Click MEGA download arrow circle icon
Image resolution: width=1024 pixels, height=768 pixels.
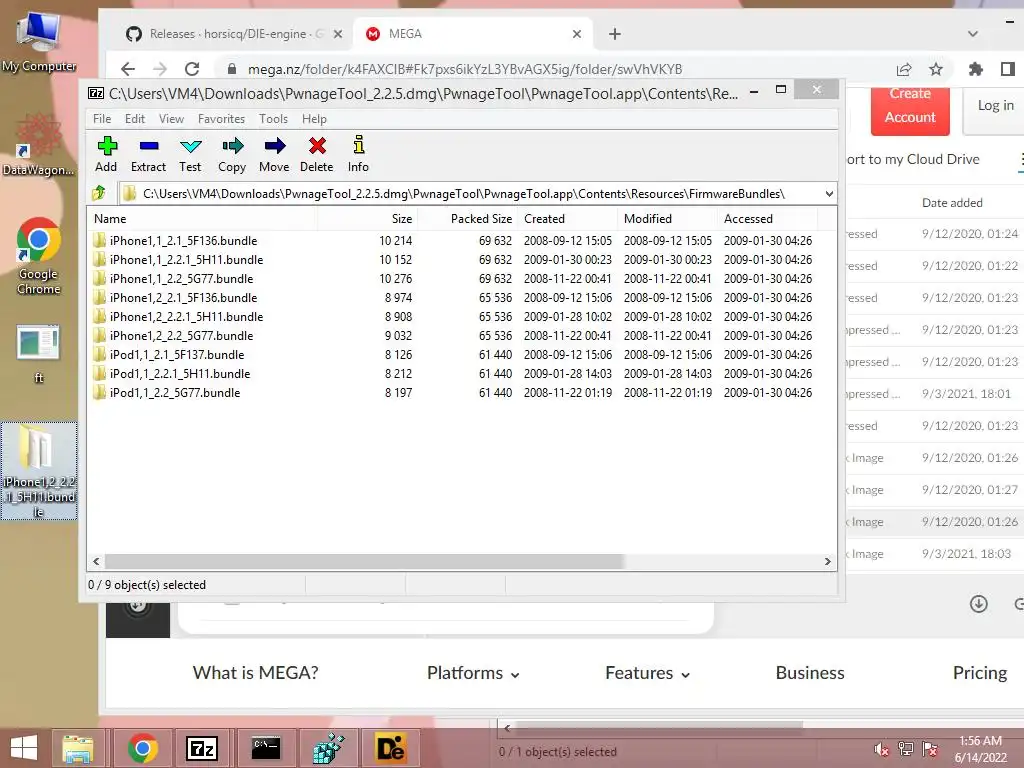pos(978,603)
